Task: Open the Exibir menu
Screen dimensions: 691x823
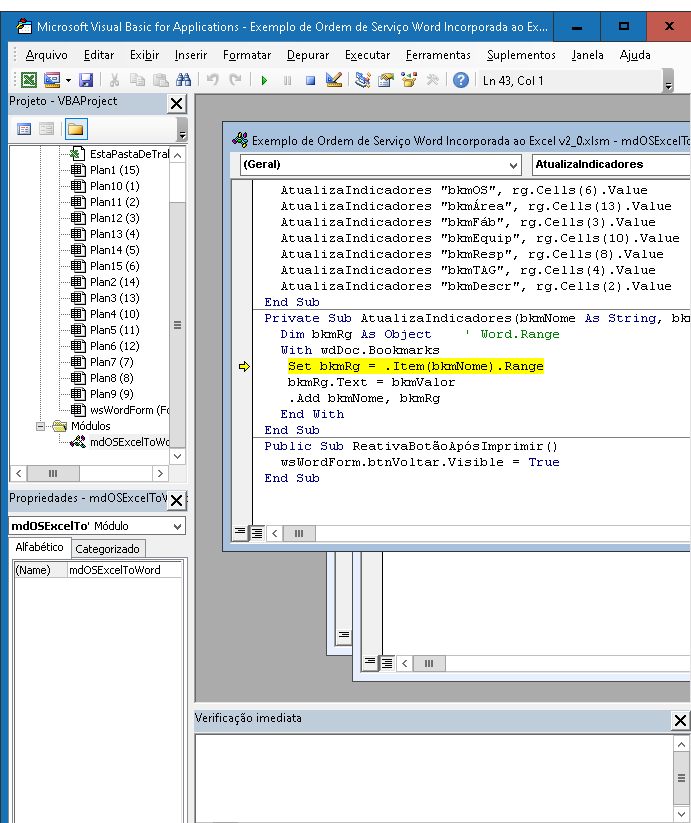Action: [144, 55]
